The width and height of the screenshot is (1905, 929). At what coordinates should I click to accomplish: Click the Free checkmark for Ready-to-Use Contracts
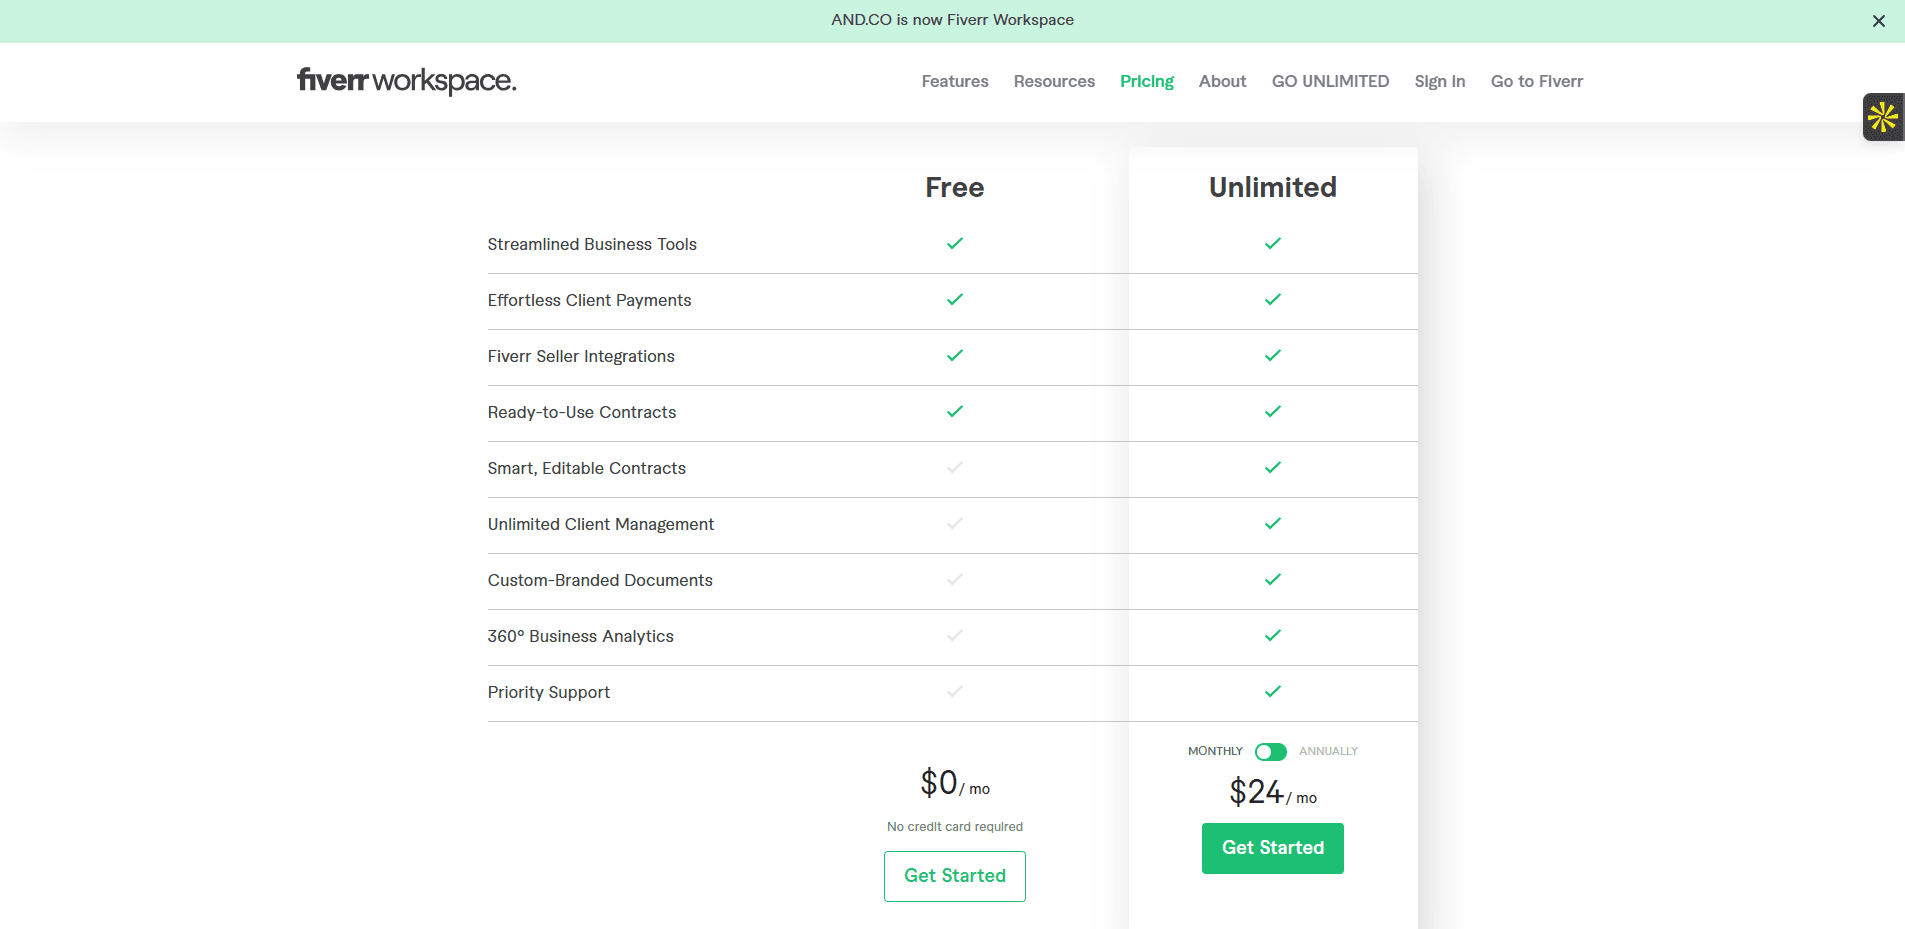(955, 411)
